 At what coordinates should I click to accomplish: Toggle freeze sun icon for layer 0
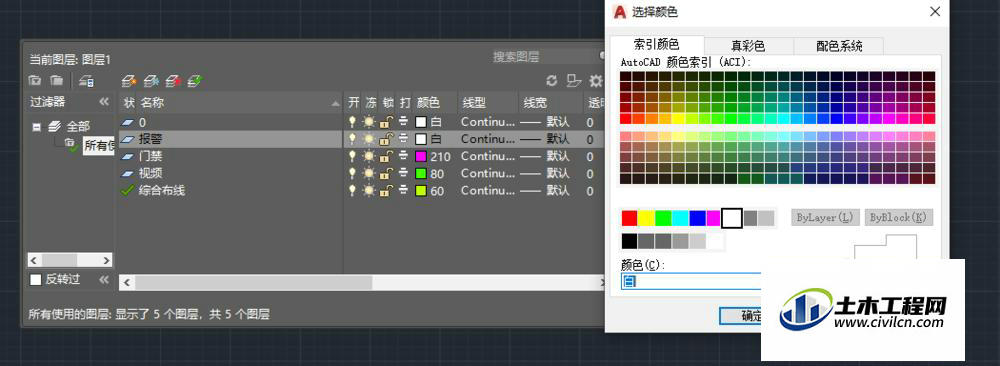click(369, 122)
